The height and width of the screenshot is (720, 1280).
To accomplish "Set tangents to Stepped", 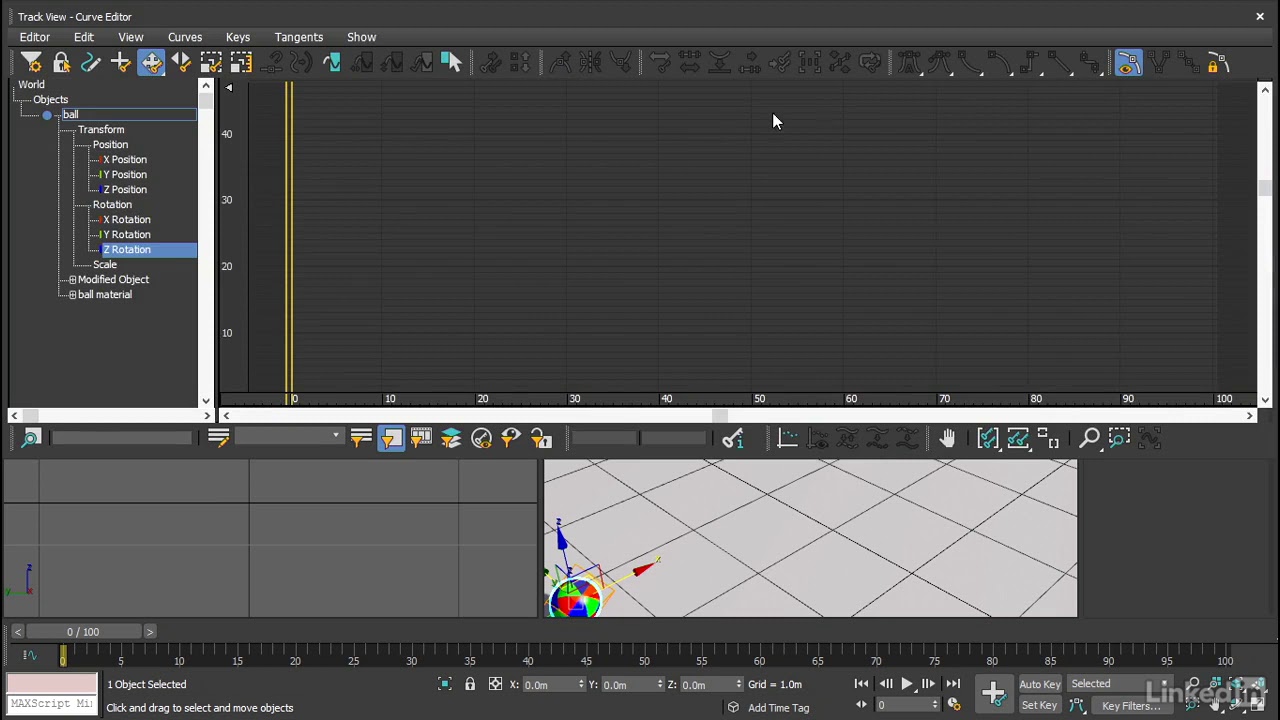I will (x=1029, y=63).
